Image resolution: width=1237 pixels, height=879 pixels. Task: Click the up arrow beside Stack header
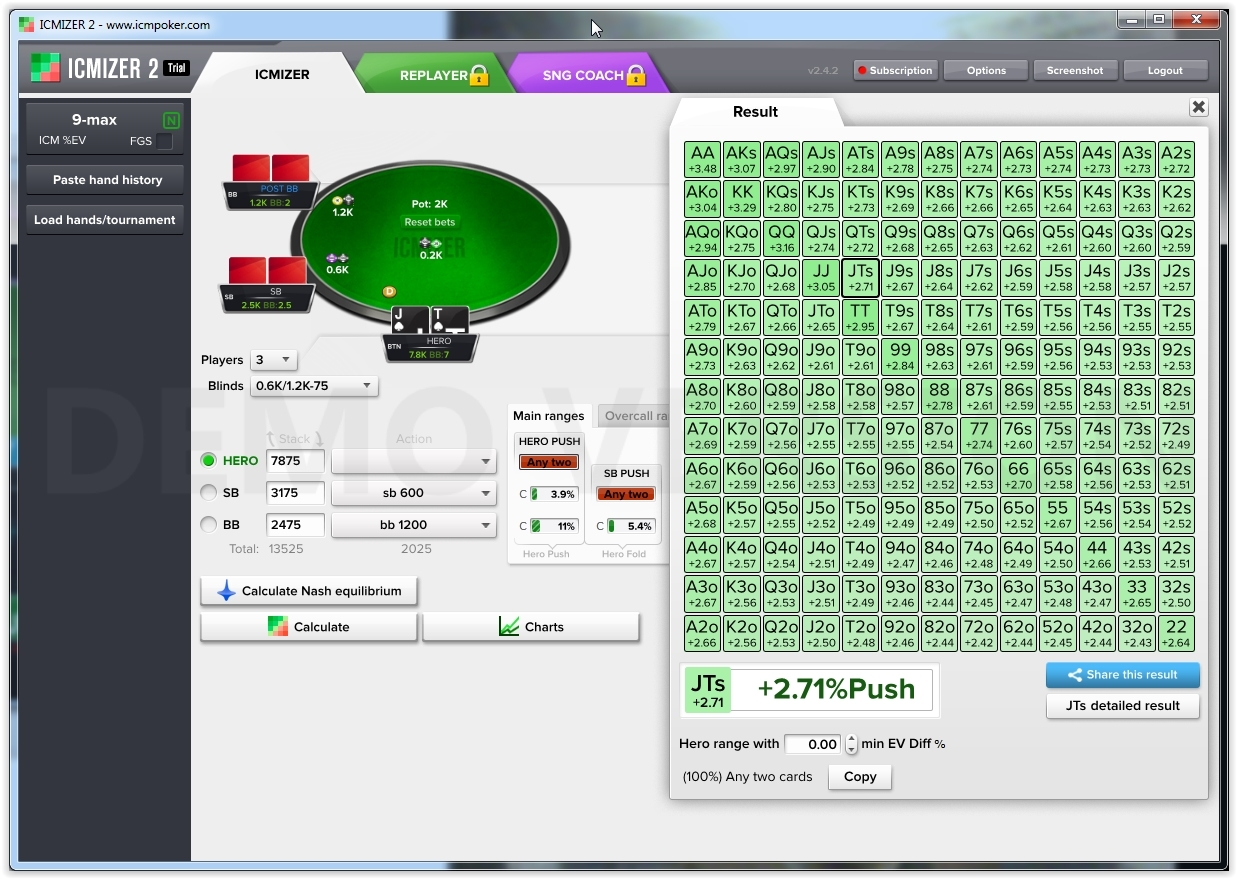(272, 439)
